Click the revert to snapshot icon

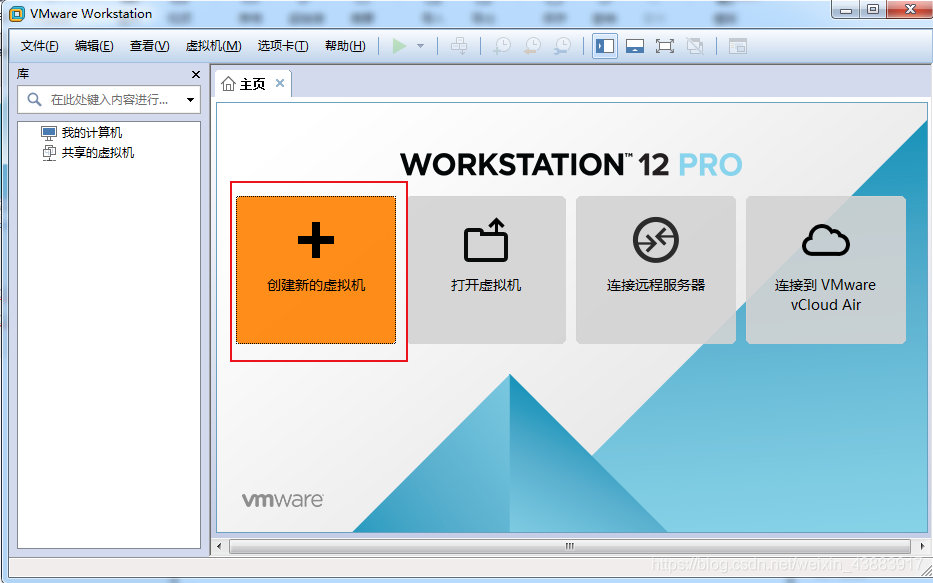532,46
